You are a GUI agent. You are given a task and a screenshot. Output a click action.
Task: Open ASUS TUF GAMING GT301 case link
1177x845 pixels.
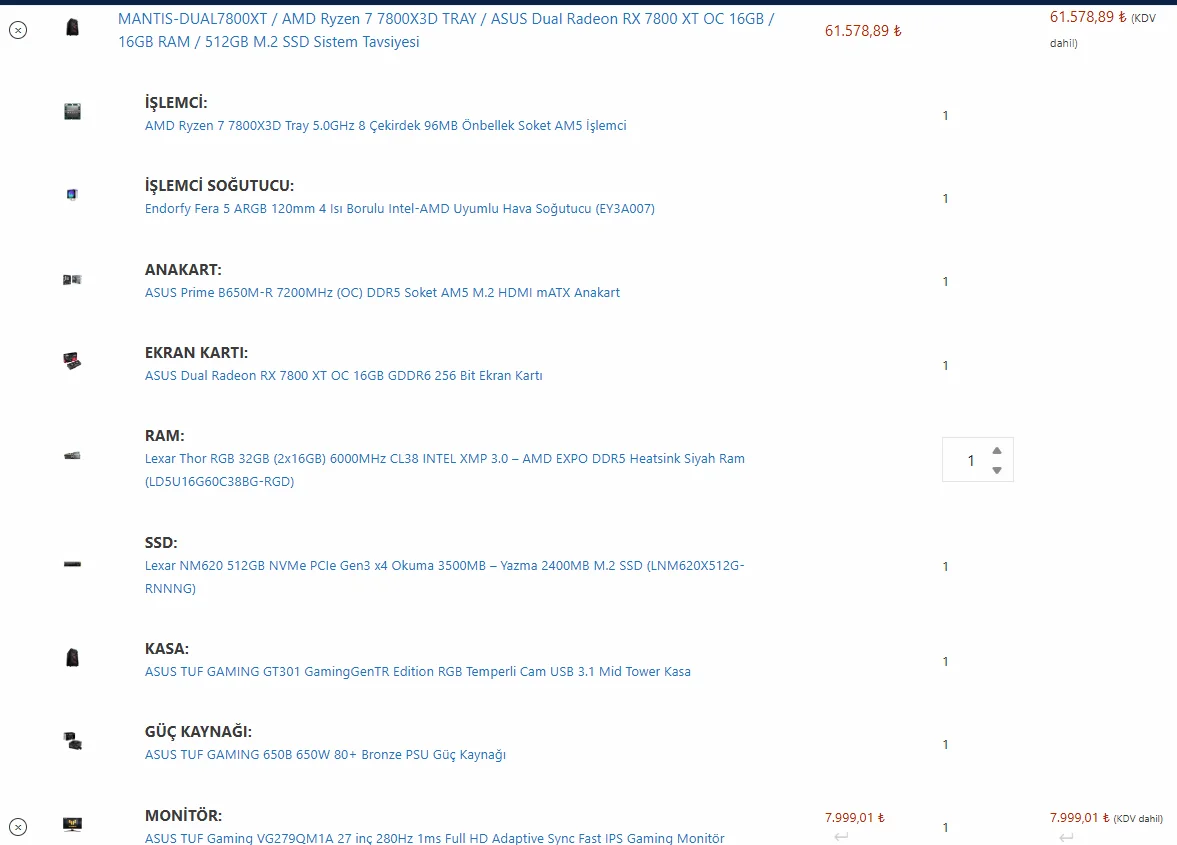[x=417, y=672]
